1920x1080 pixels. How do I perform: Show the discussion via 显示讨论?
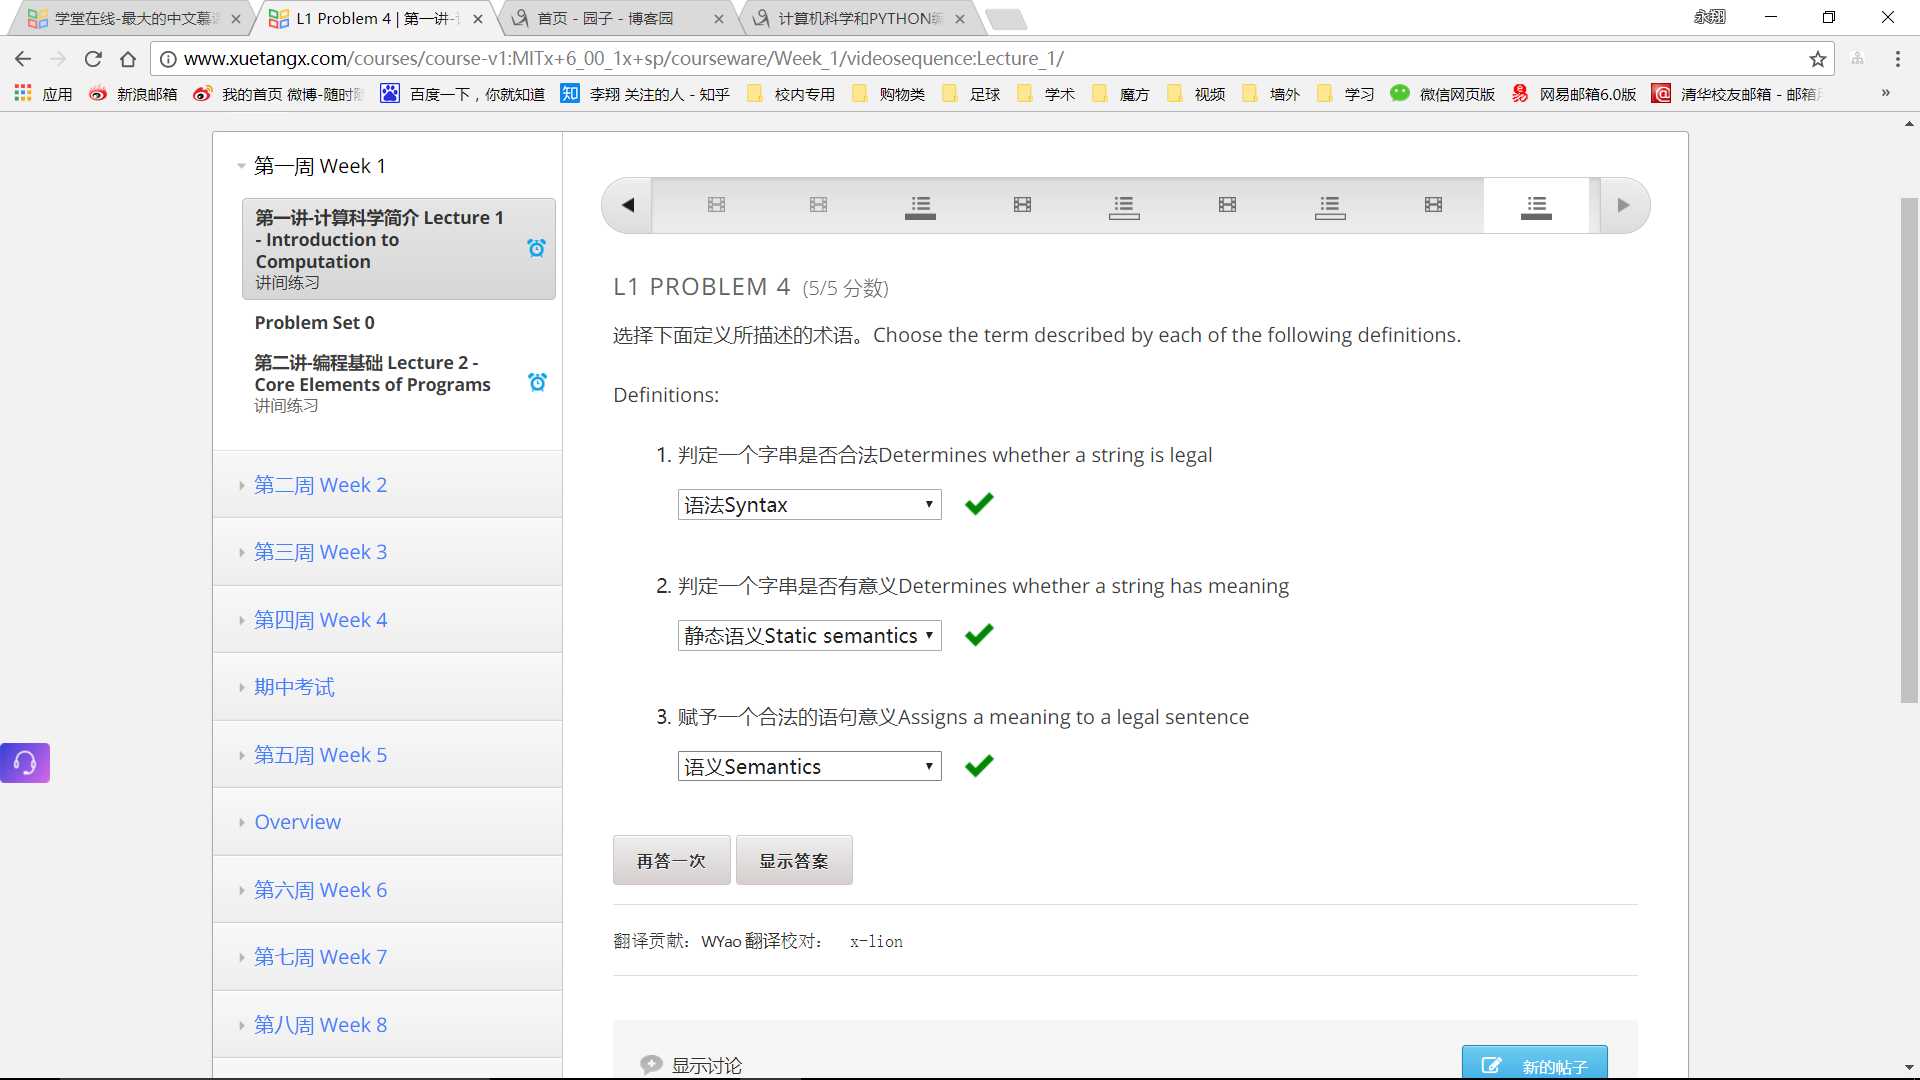pos(692,1066)
